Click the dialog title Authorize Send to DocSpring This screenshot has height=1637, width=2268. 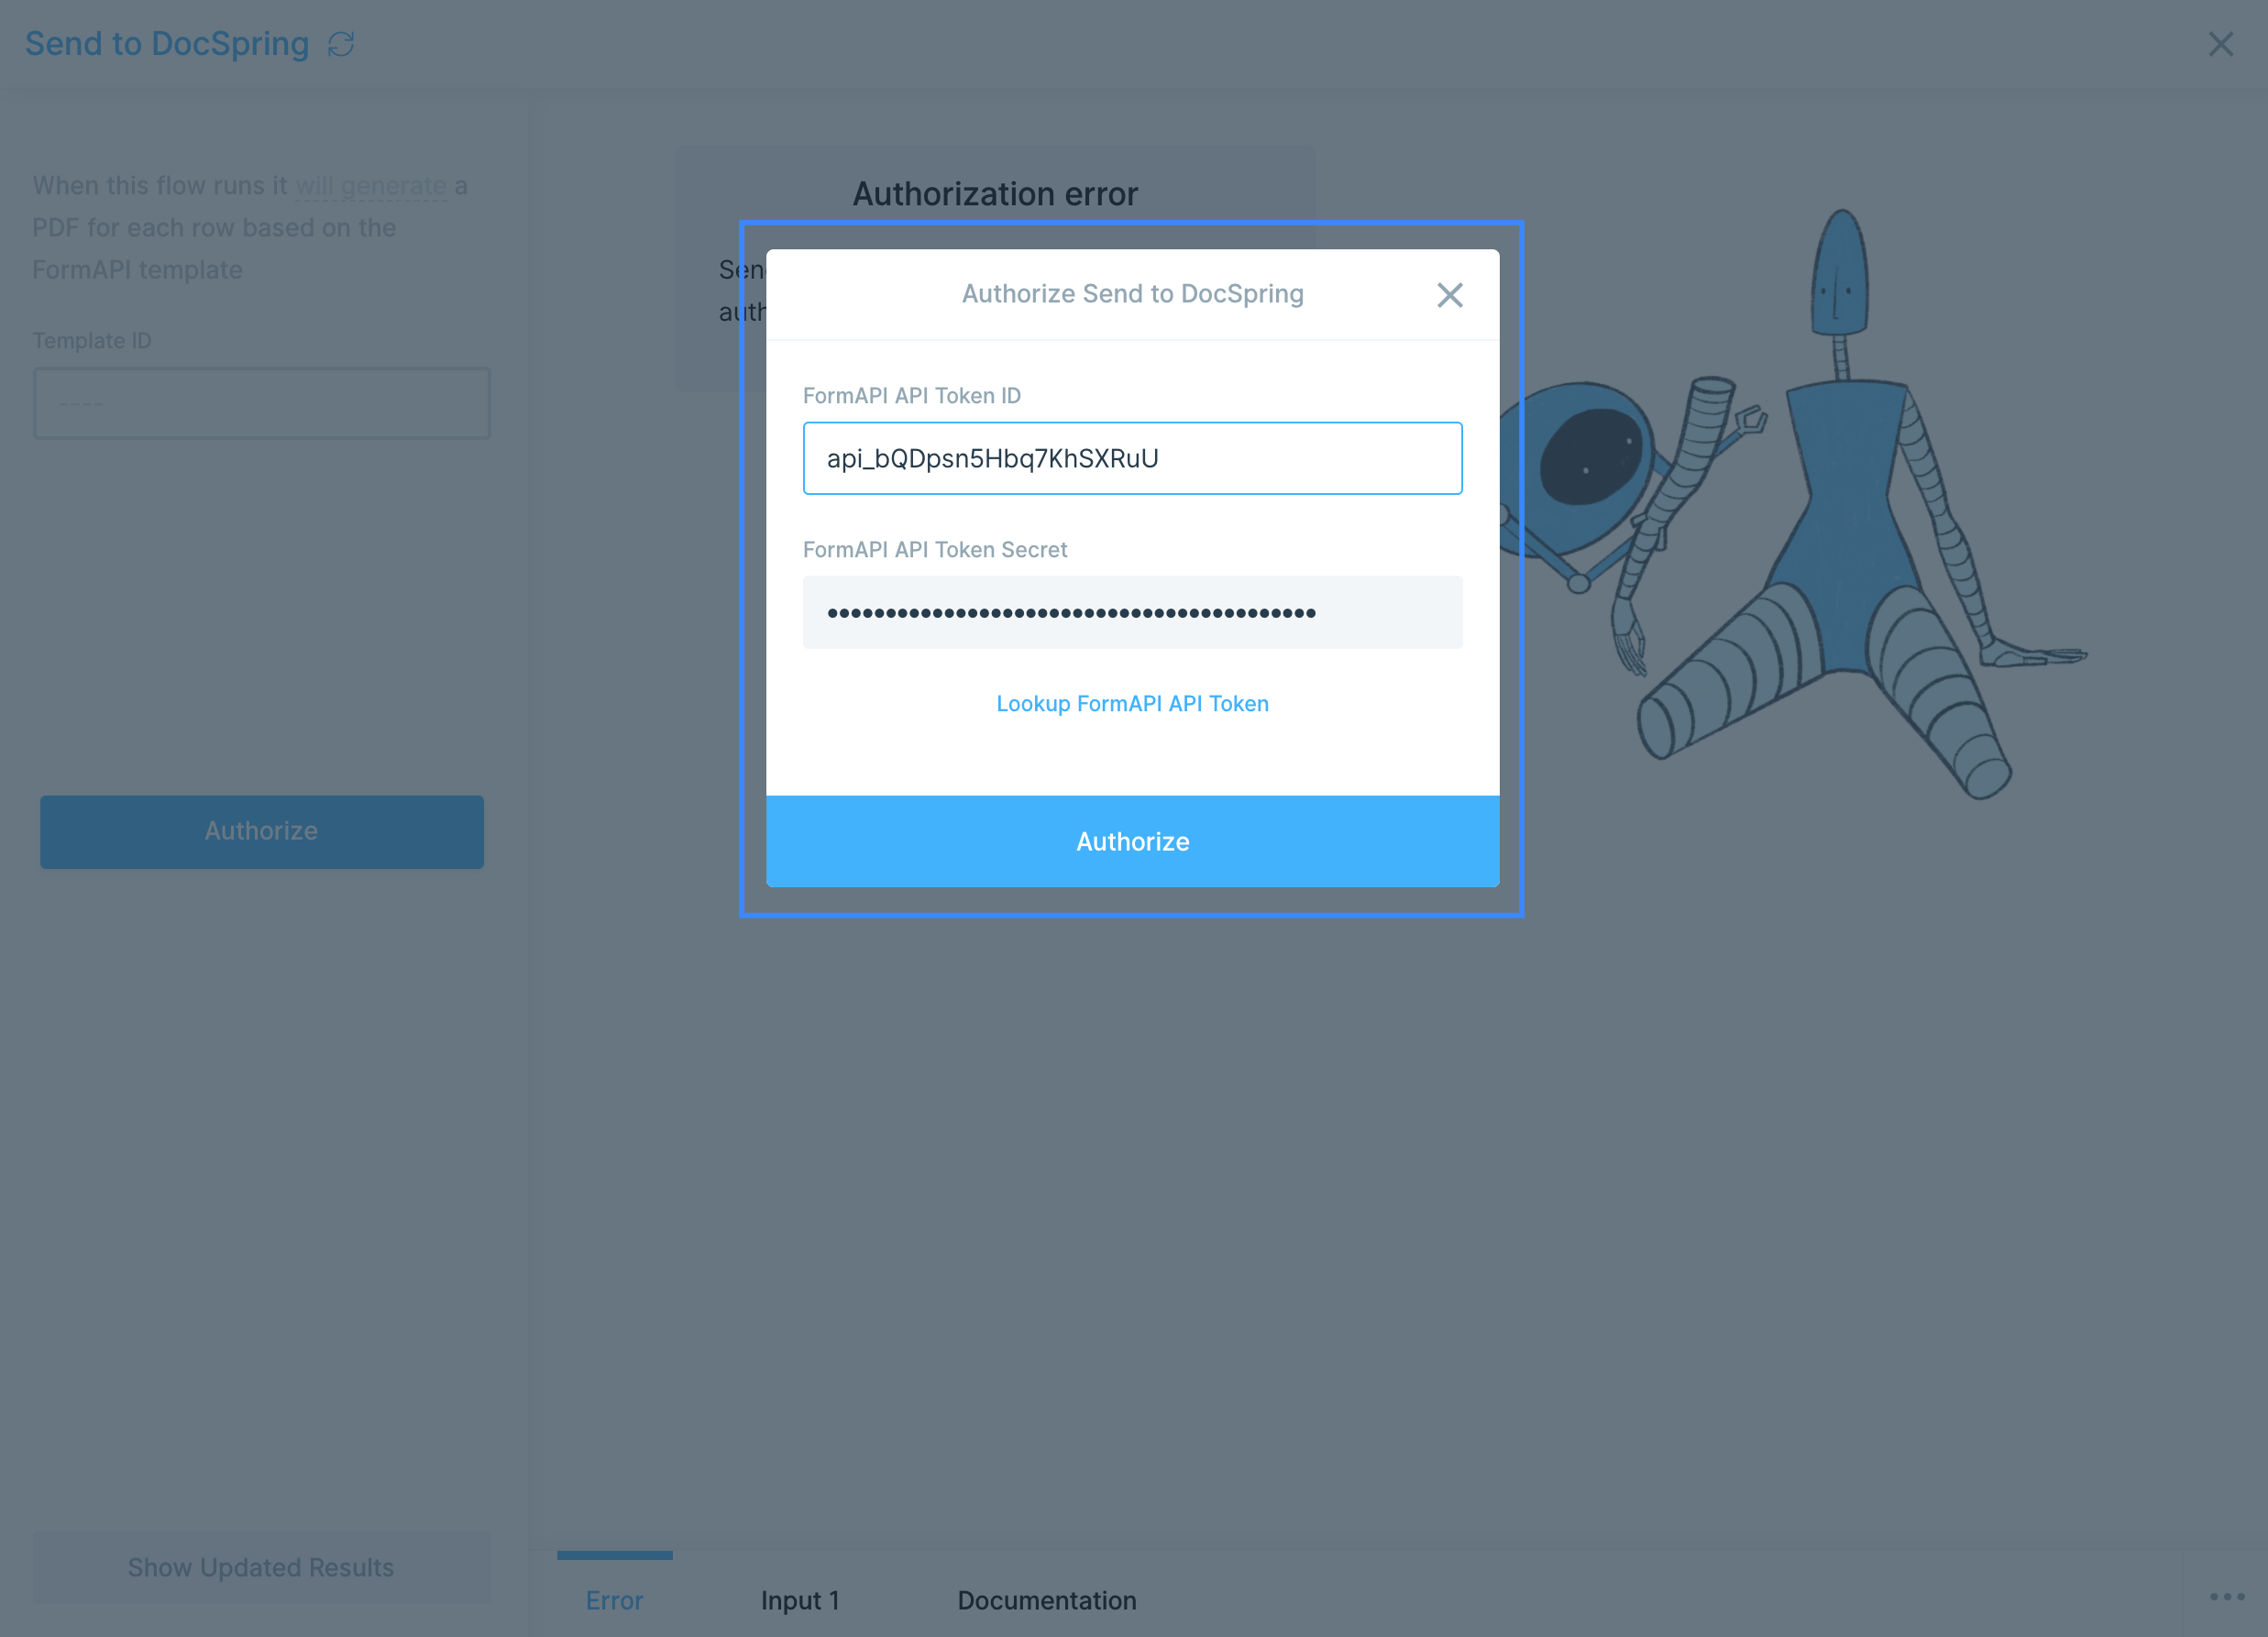[1132, 294]
